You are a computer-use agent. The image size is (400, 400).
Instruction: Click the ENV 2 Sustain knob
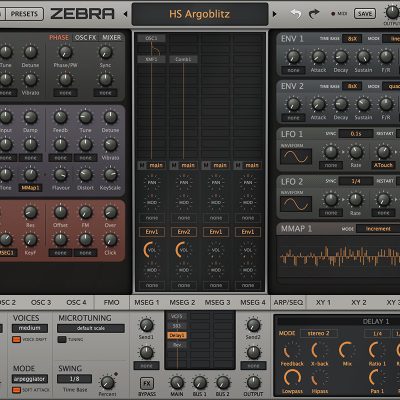[363, 105]
